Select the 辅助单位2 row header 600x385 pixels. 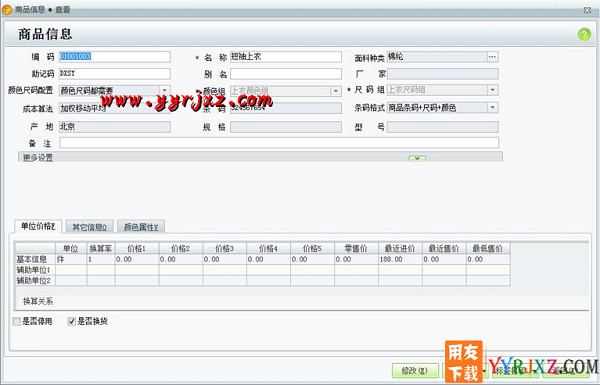pyautogui.click(x=35, y=281)
